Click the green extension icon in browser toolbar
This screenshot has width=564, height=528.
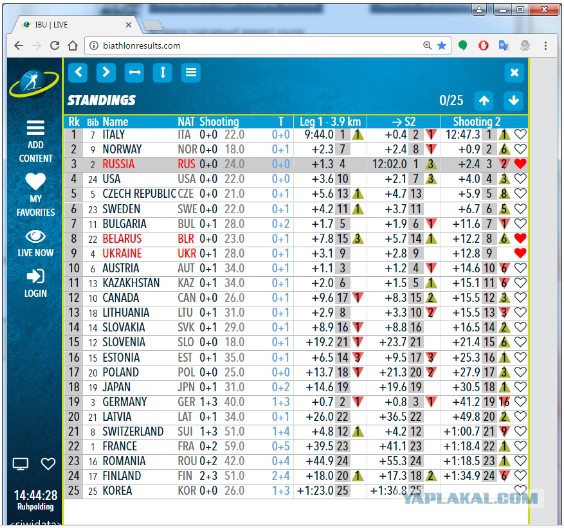(463, 45)
